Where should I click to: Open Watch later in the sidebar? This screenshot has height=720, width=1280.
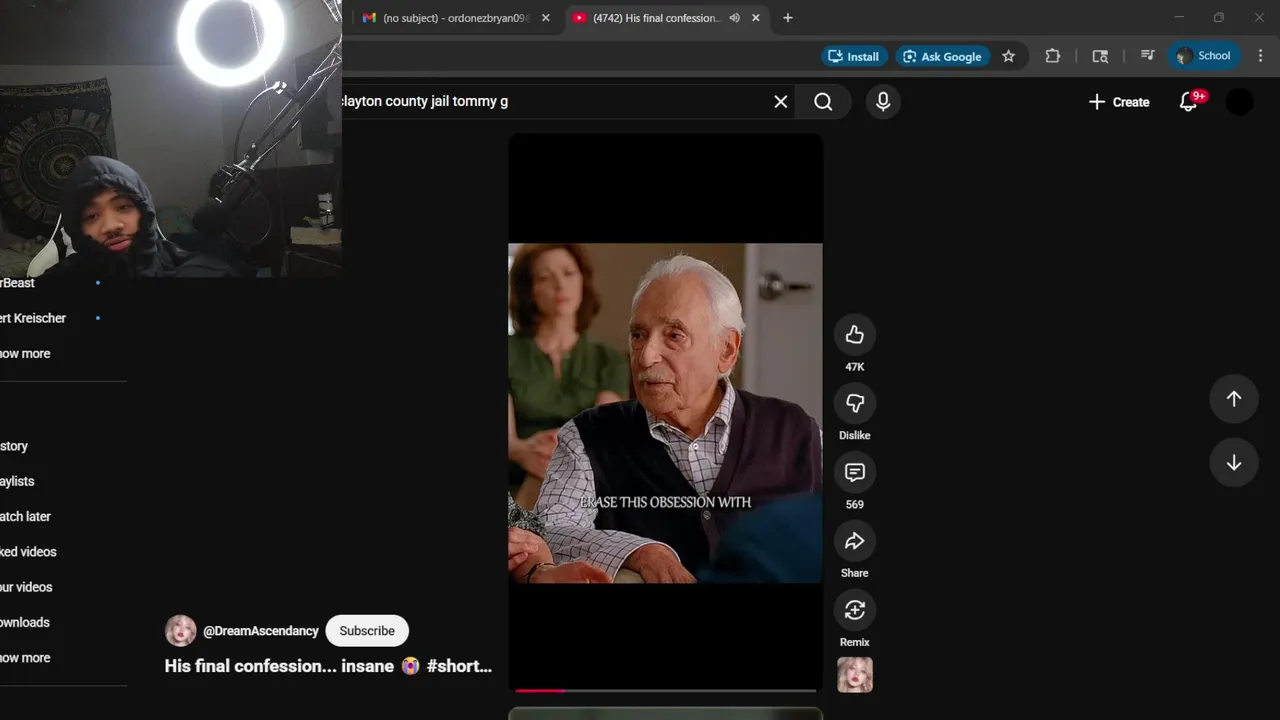click(25, 517)
